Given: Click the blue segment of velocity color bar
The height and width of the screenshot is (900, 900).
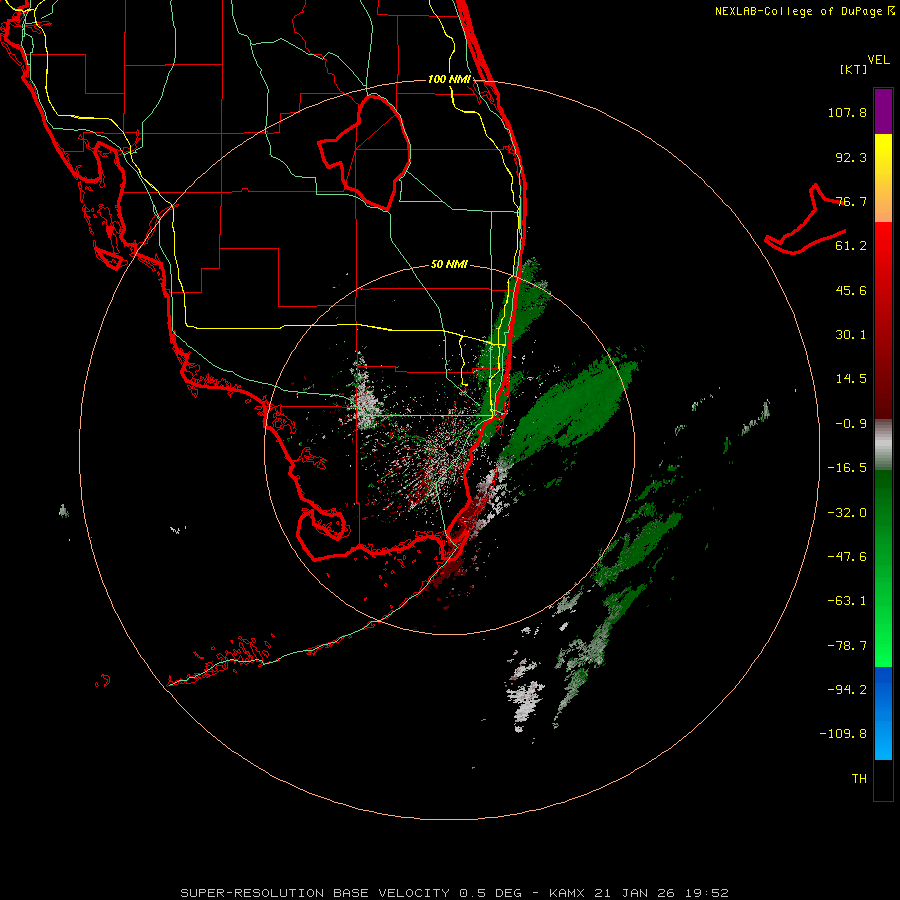Looking at the screenshot, I should click(x=883, y=713).
